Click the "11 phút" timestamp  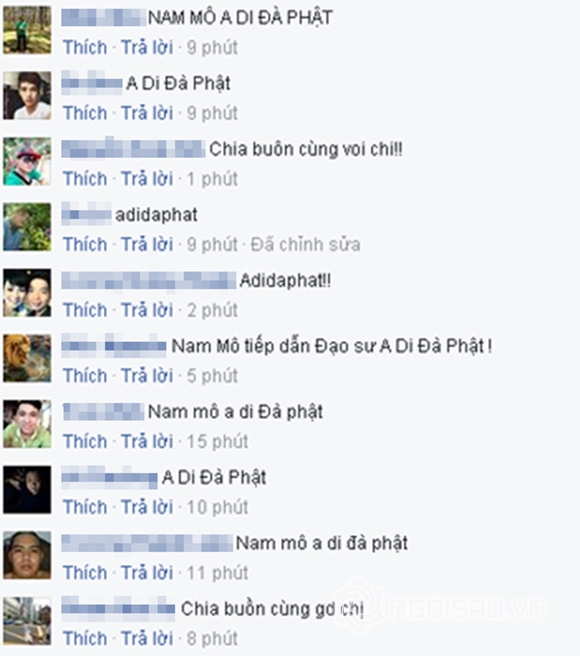pos(217,573)
